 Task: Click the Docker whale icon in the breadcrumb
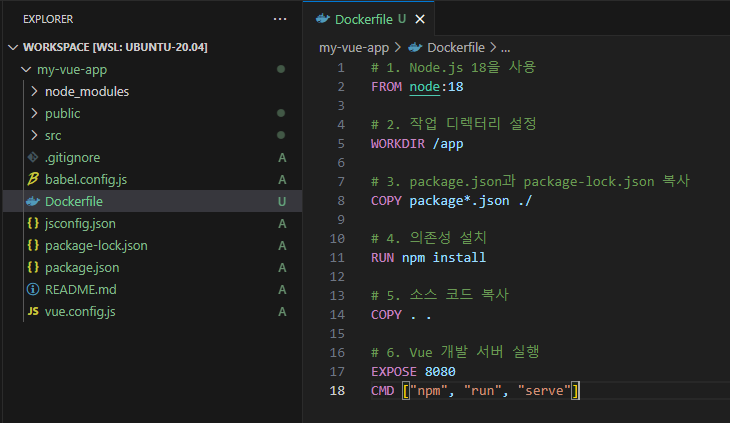(415, 47)
